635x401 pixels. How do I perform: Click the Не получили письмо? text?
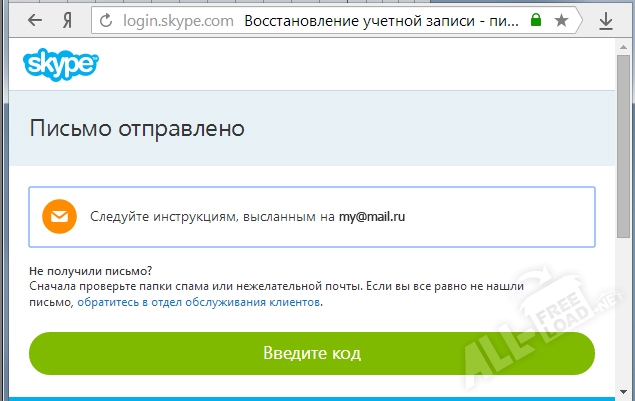pyautogui.click(x=90, y=271)
